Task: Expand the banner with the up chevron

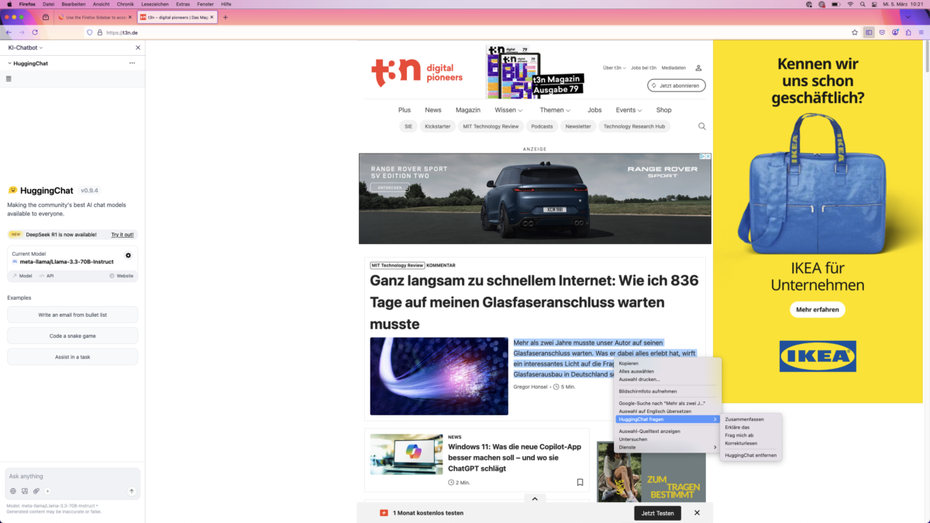Action: [534, 499]
